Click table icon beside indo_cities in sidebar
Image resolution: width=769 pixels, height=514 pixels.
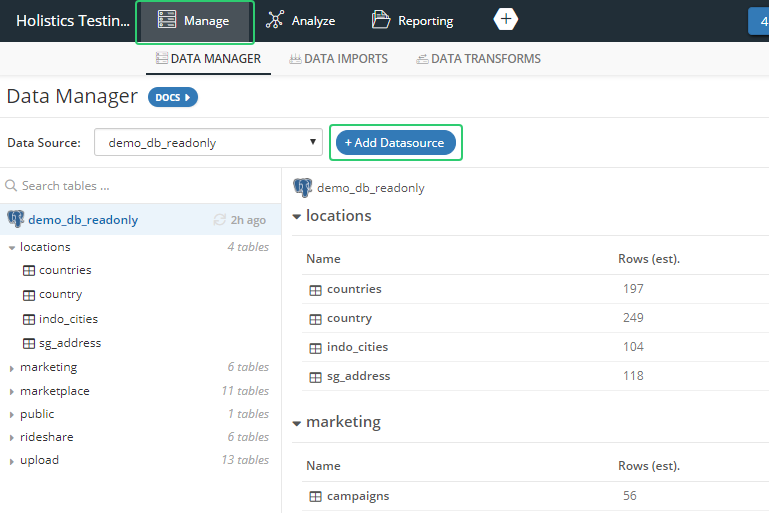[29, 320]
